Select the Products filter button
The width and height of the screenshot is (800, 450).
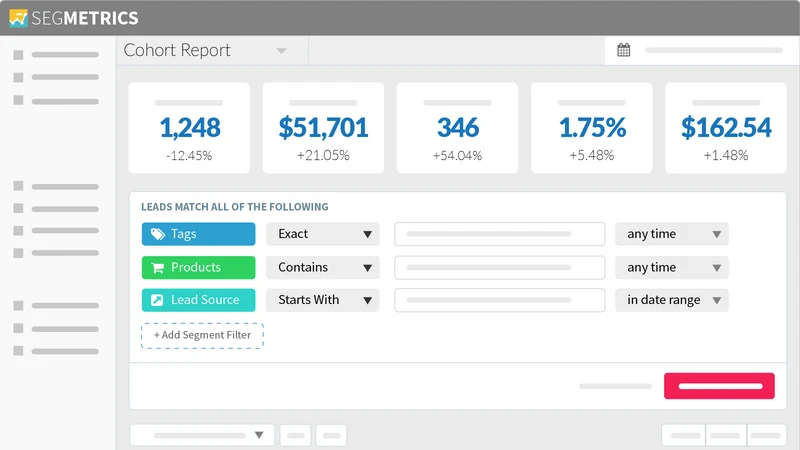point(198,268)
